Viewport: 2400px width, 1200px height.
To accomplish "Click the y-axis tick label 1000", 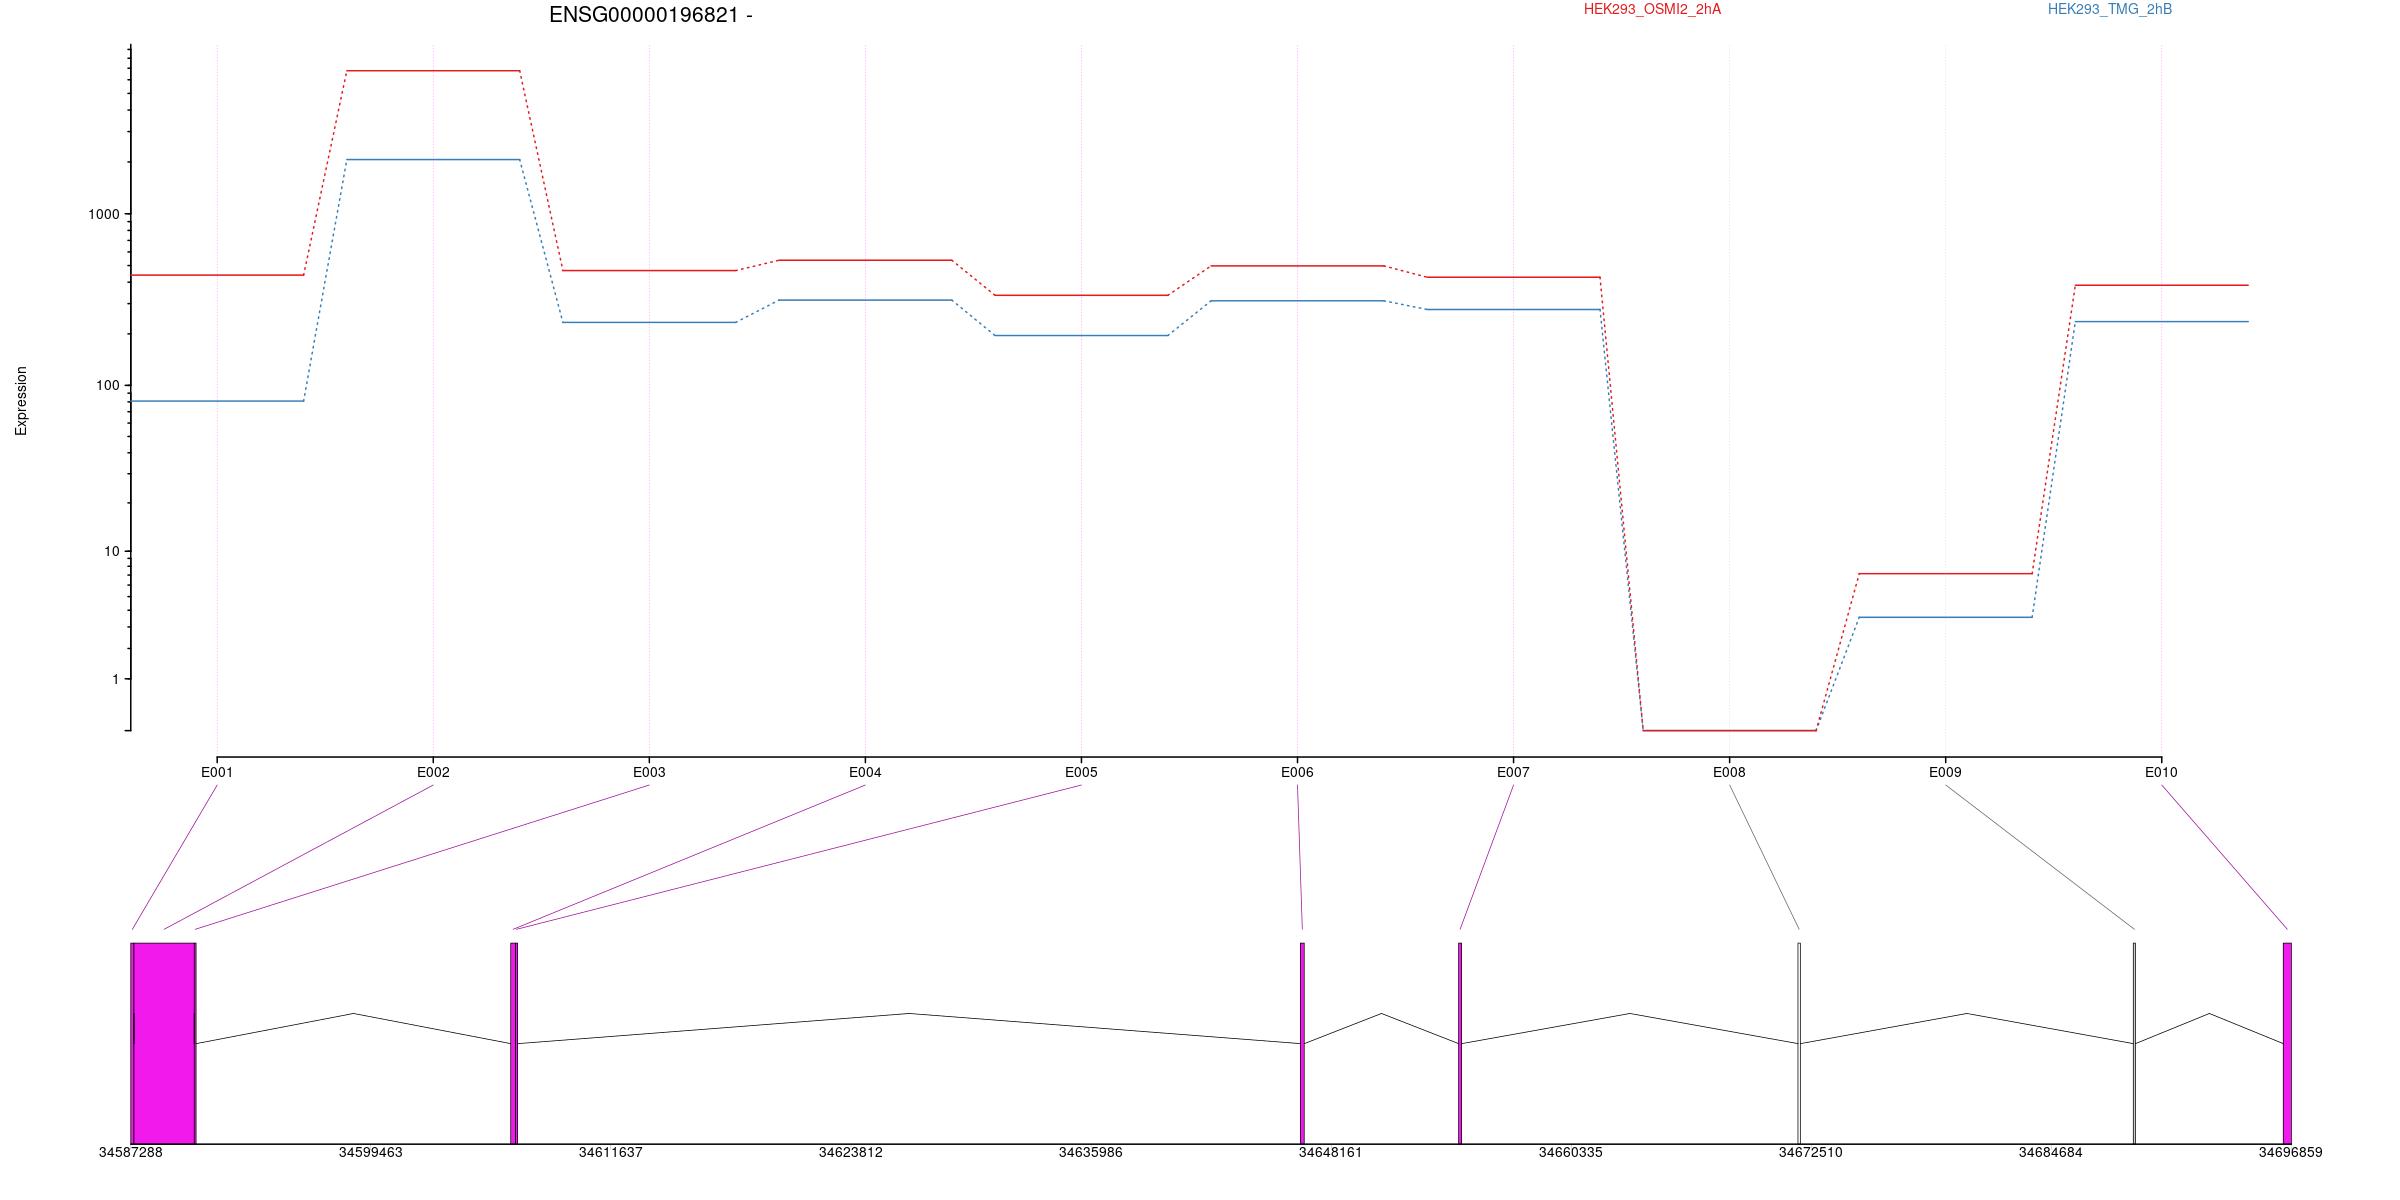I will pos(104,215).
